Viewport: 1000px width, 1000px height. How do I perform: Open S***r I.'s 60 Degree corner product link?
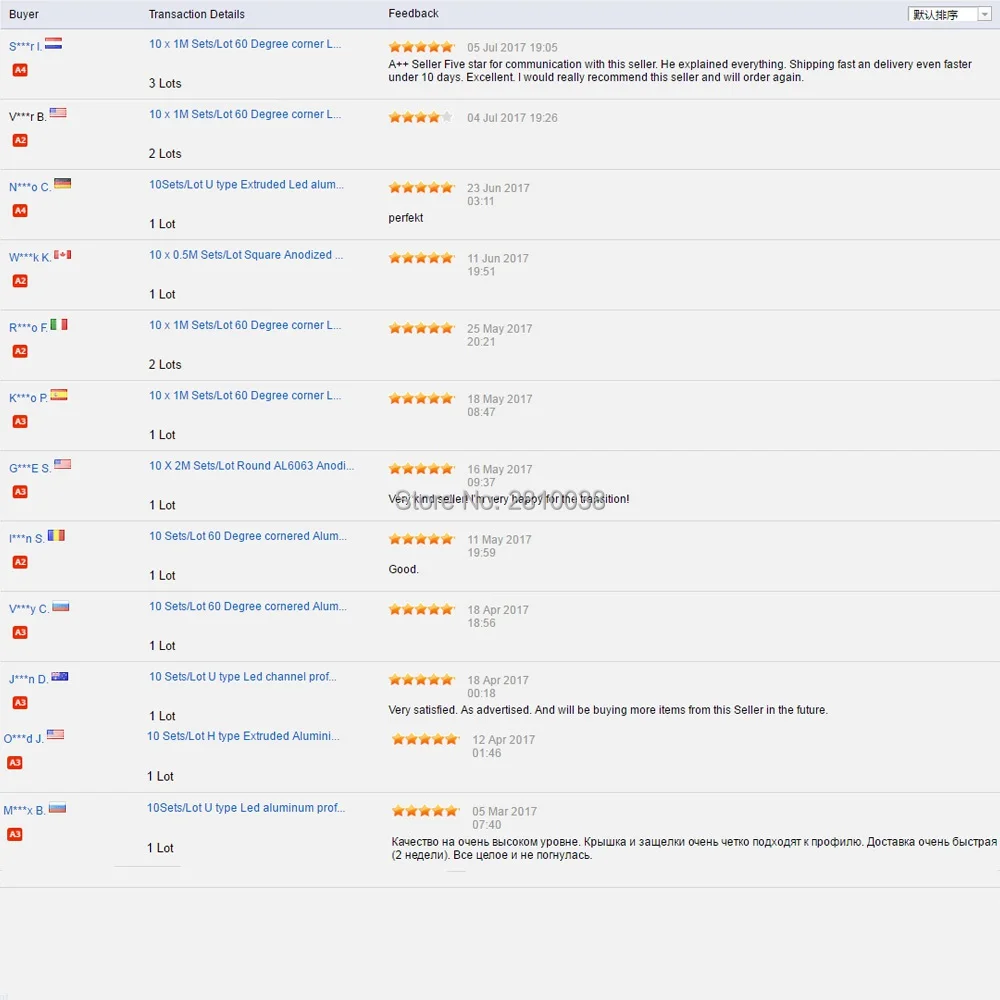245,44
